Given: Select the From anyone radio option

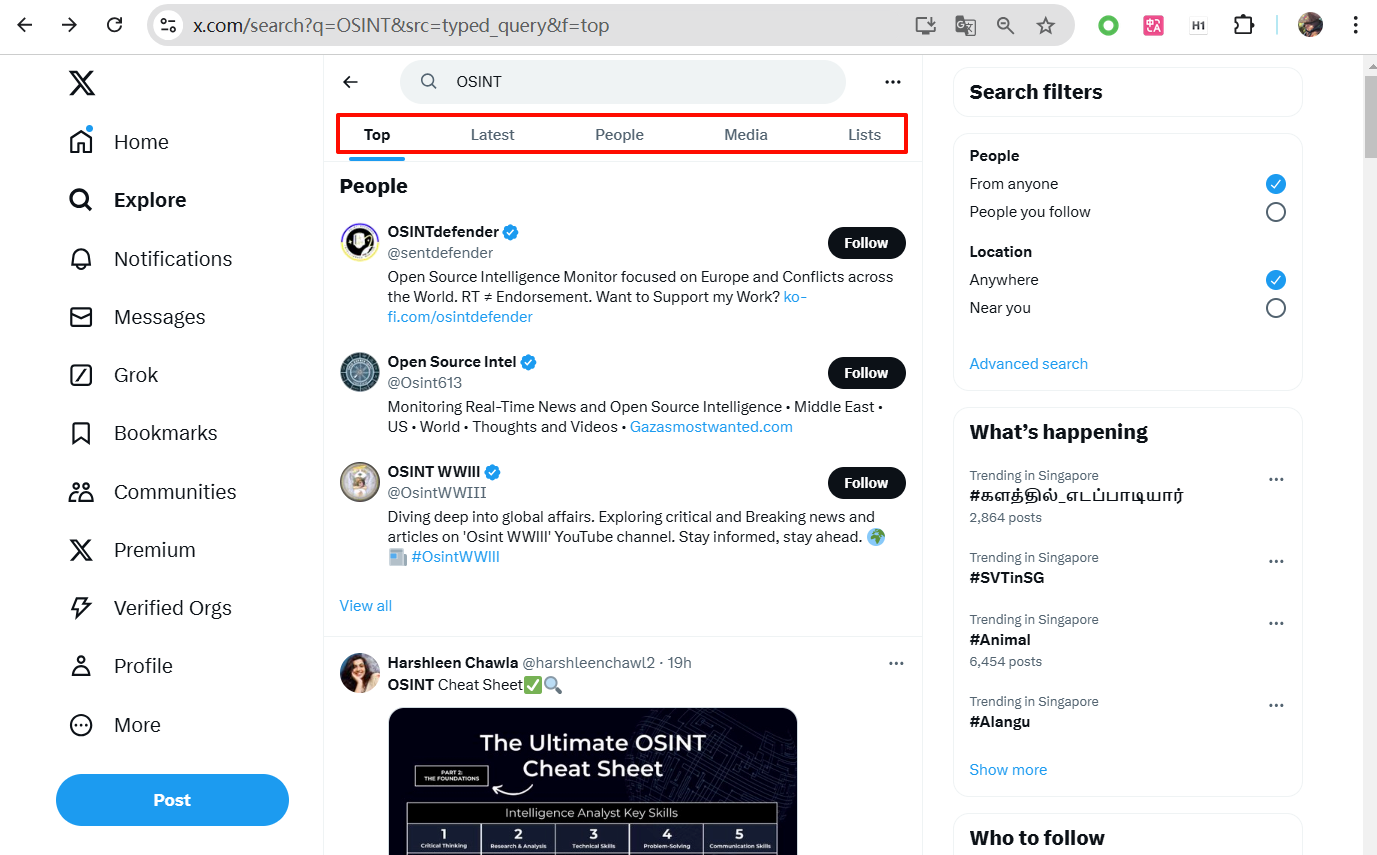Looking at the screenshot, I should point(1275,184).
